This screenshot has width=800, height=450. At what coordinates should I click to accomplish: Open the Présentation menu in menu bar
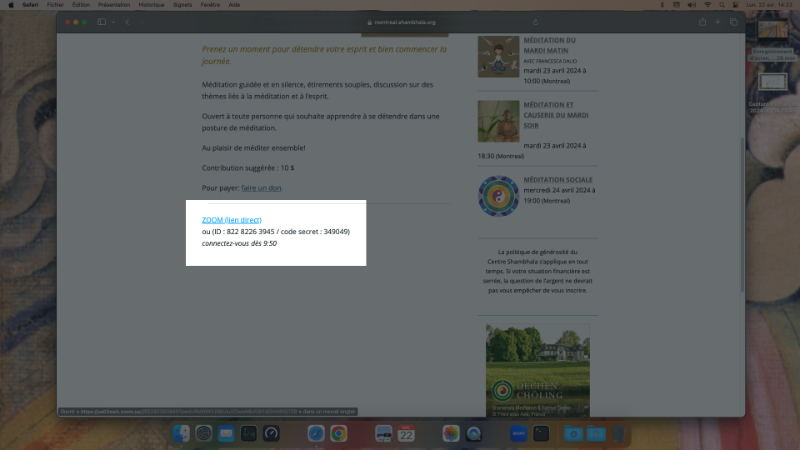coord(112,4)
